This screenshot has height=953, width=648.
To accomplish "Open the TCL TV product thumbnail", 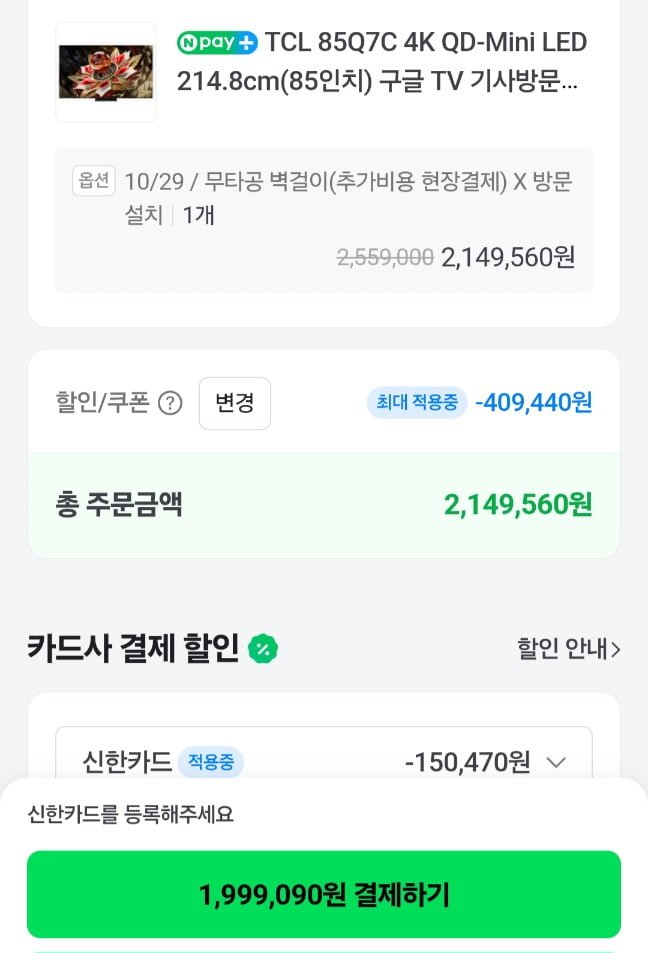I will pos(106,72).
